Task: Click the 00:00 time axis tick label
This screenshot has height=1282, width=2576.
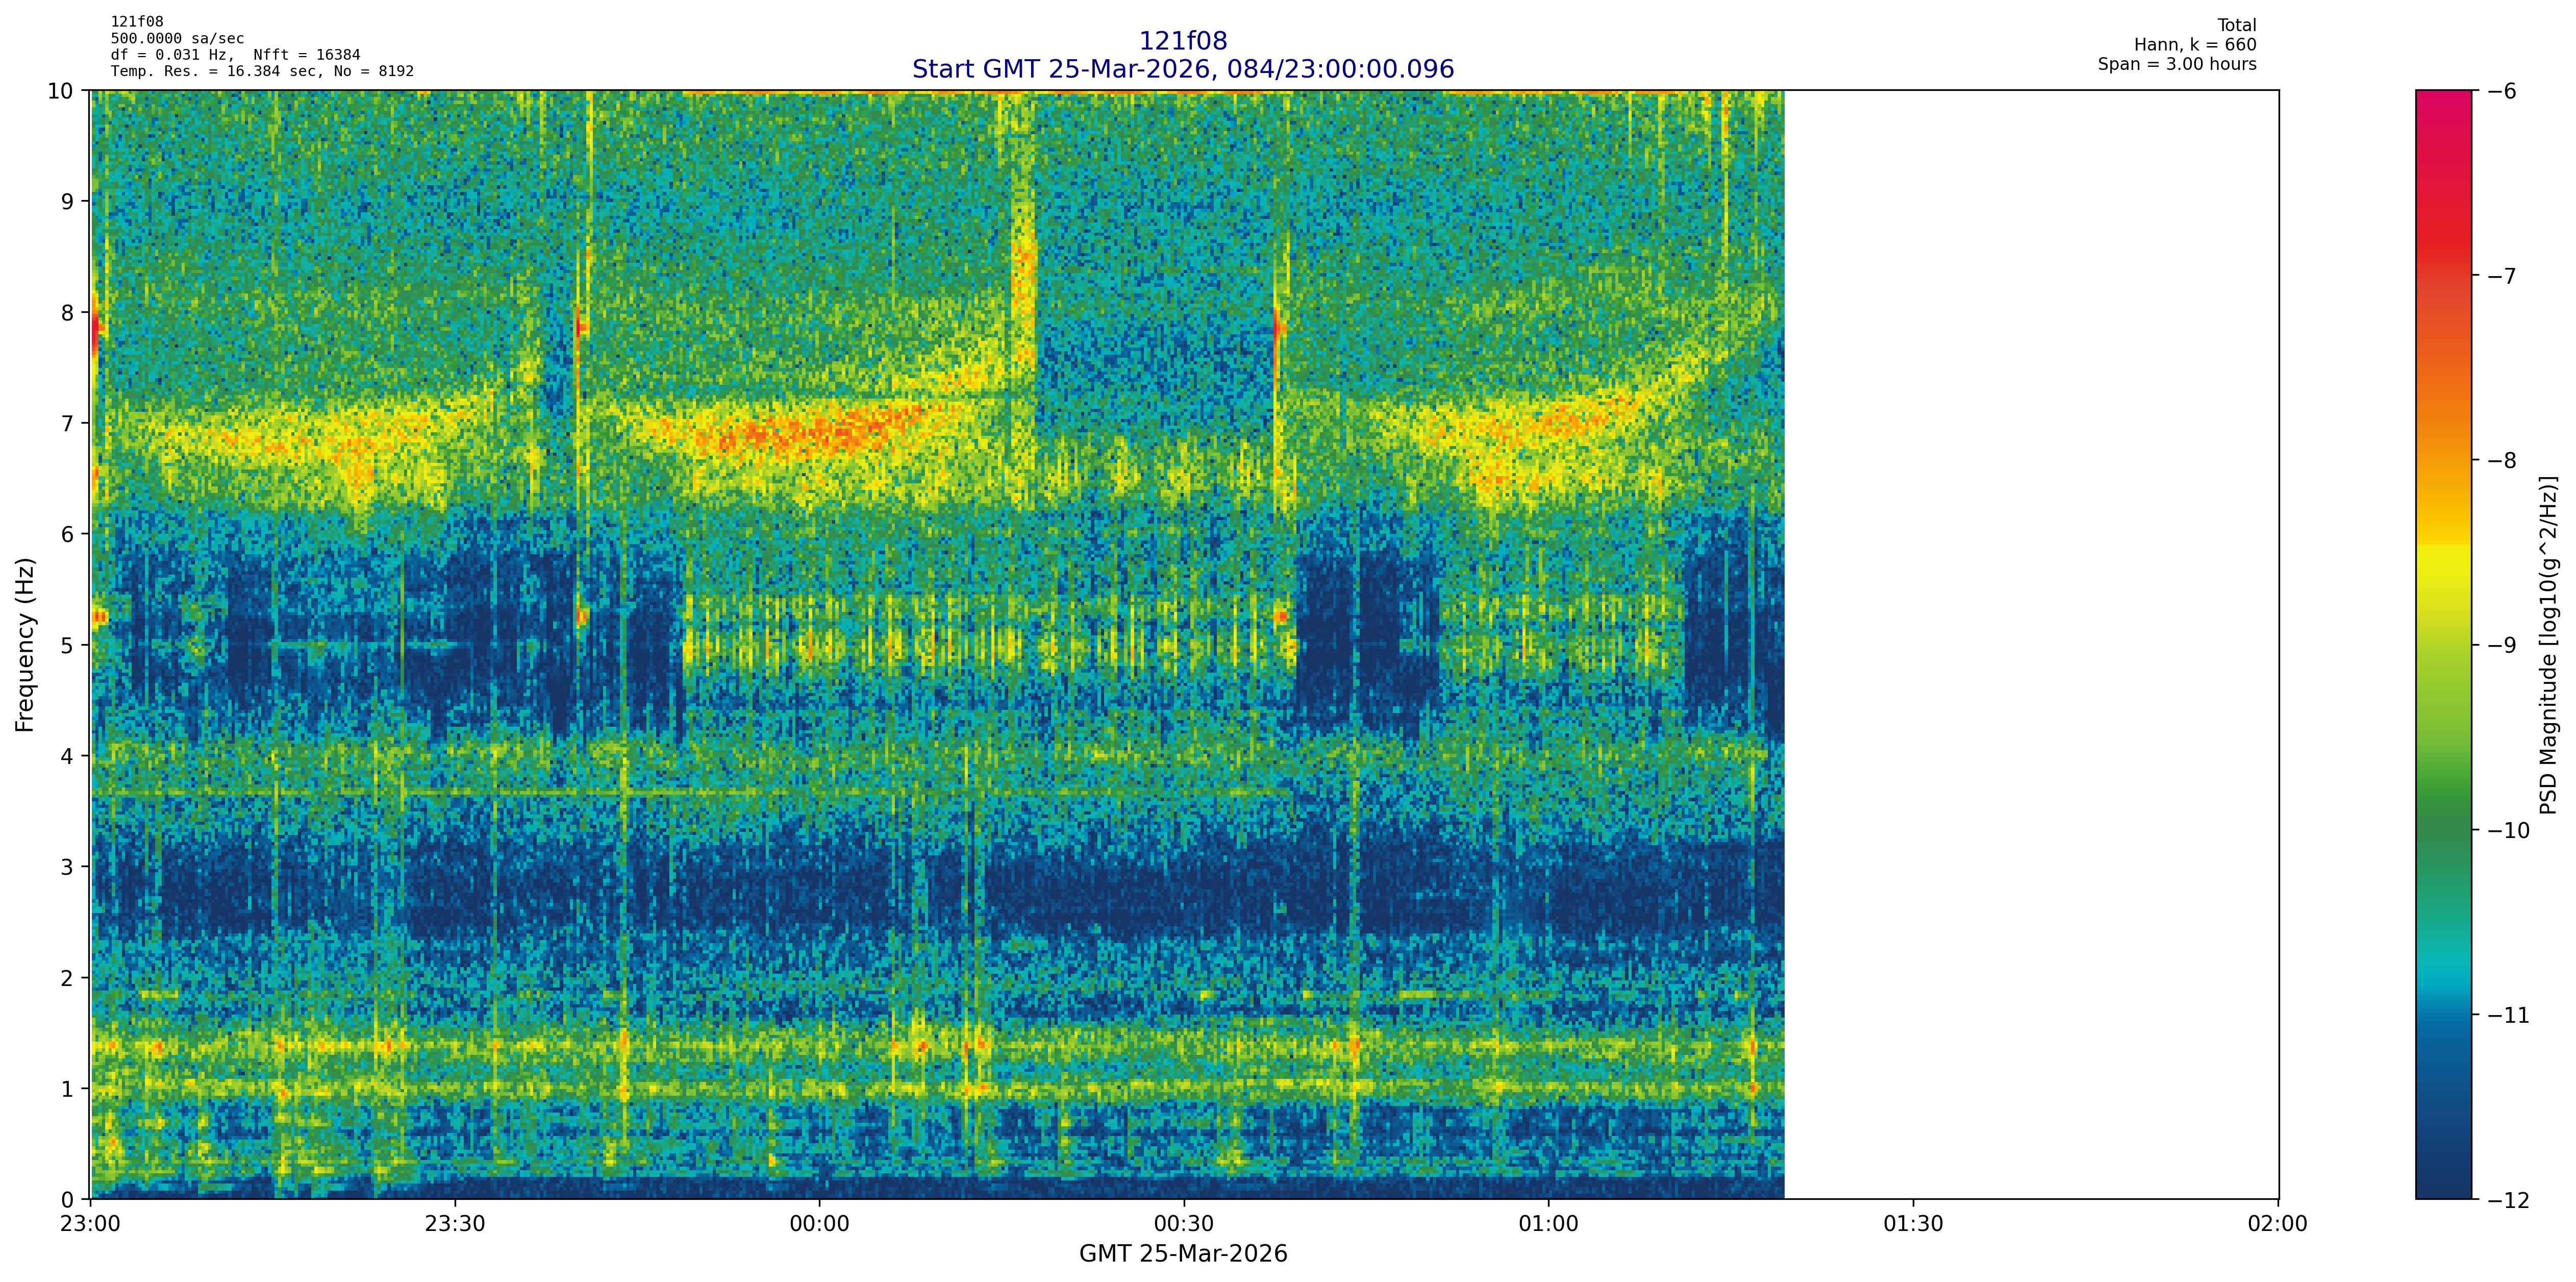Action: [819, 1224]
